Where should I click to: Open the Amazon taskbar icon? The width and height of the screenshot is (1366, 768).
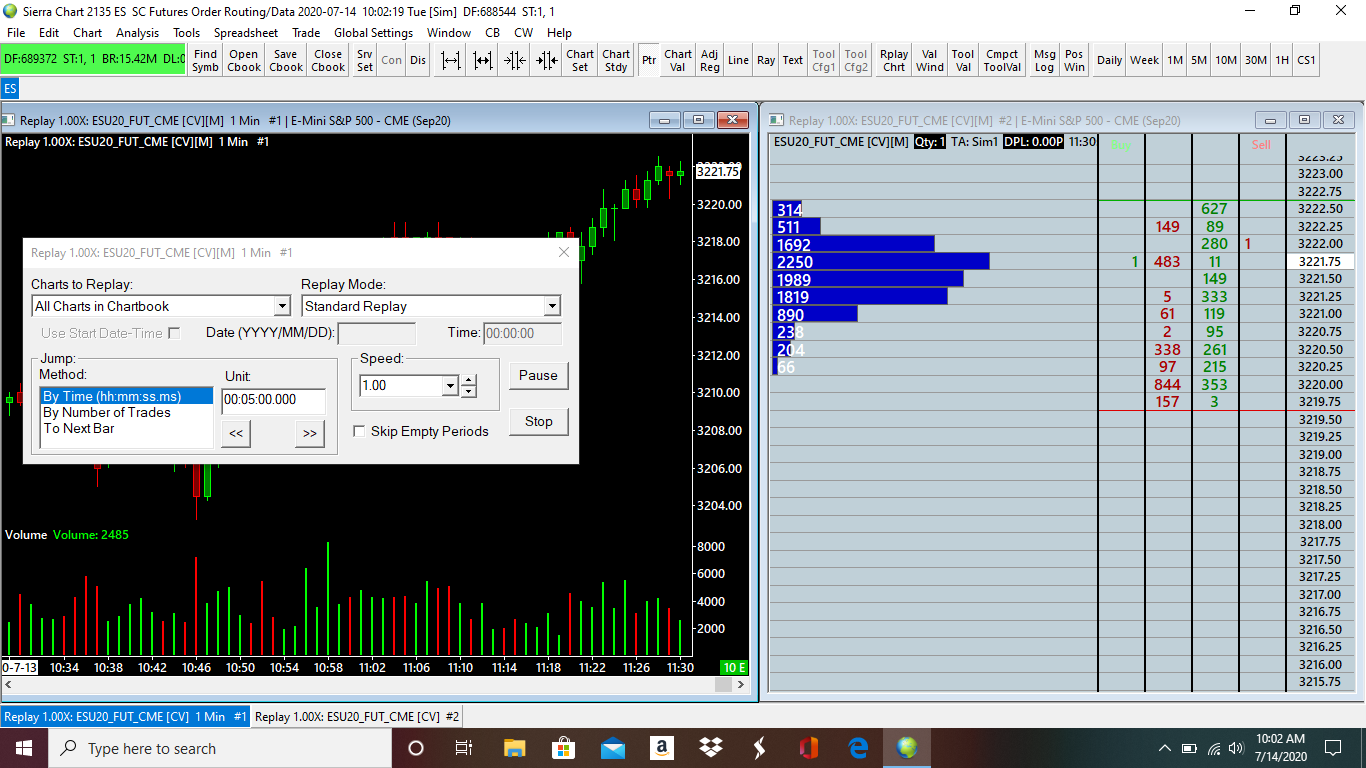pos(661,748)
